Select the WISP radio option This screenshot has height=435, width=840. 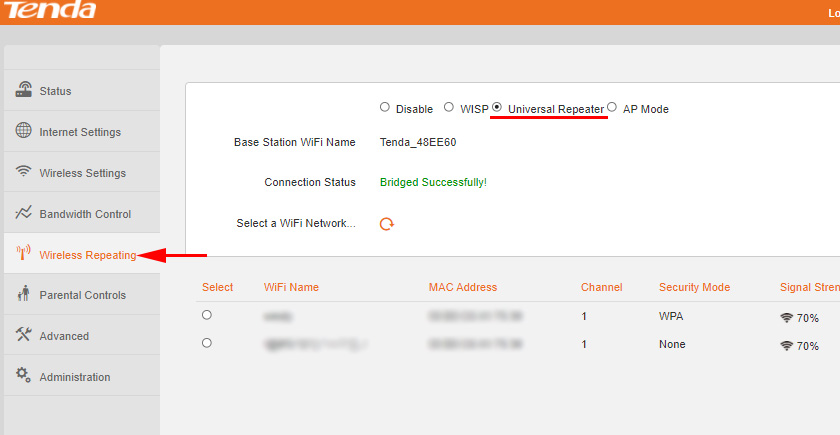(449, 108)
